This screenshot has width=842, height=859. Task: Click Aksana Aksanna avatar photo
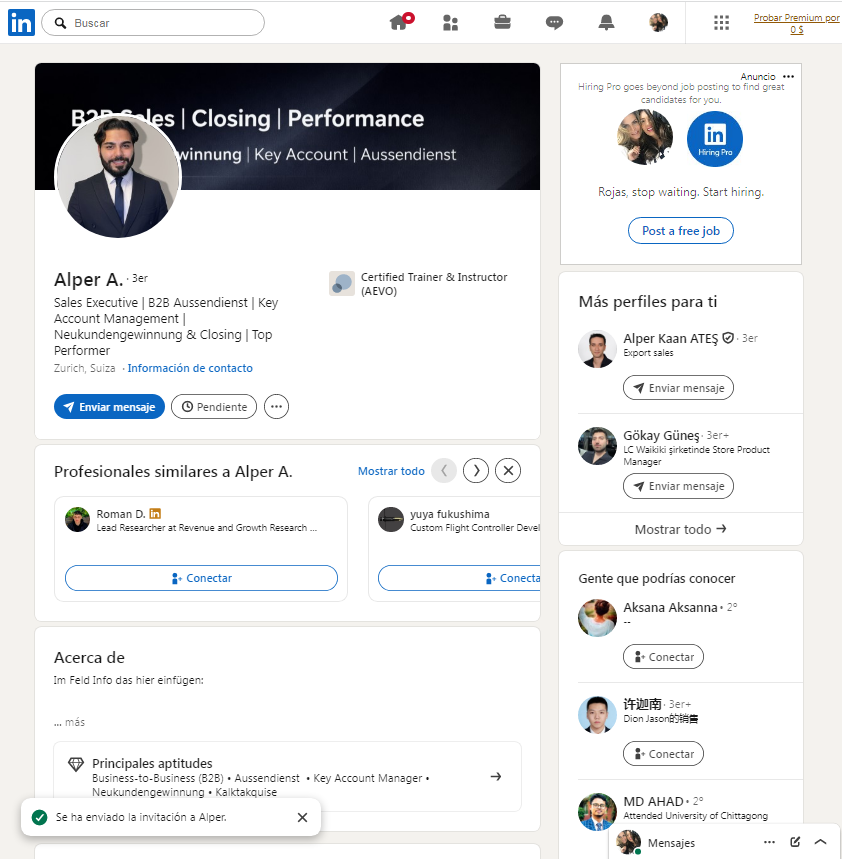pos(597,618)
